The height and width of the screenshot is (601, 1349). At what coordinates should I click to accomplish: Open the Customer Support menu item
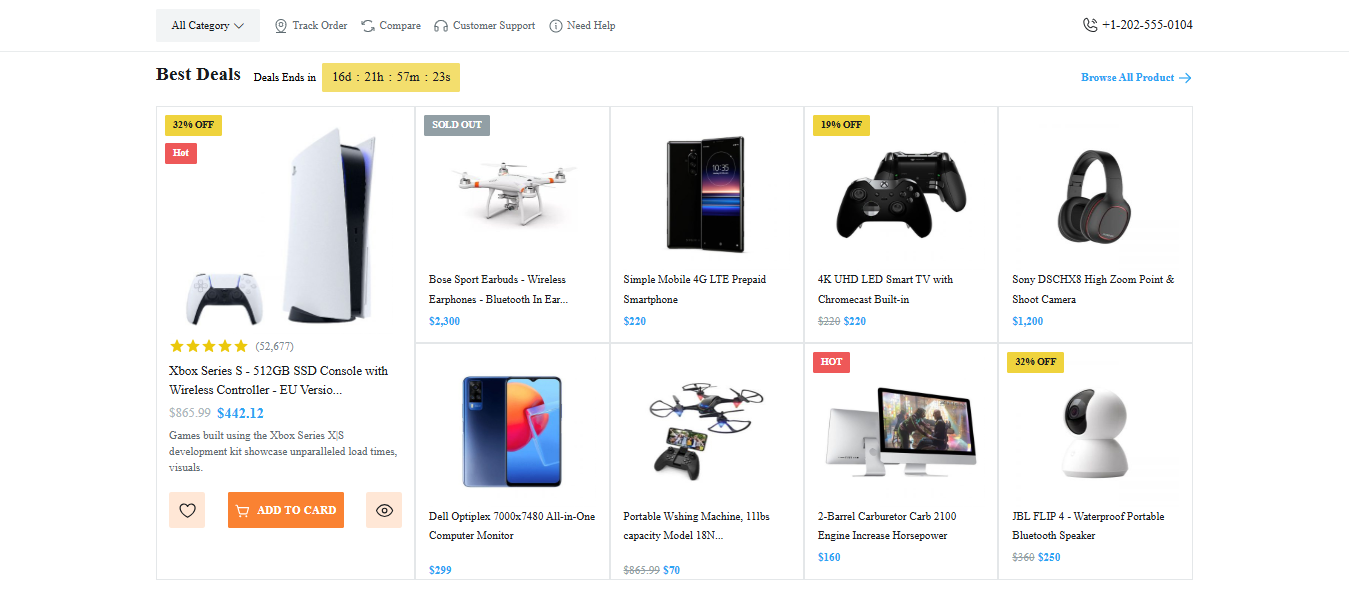493,26
